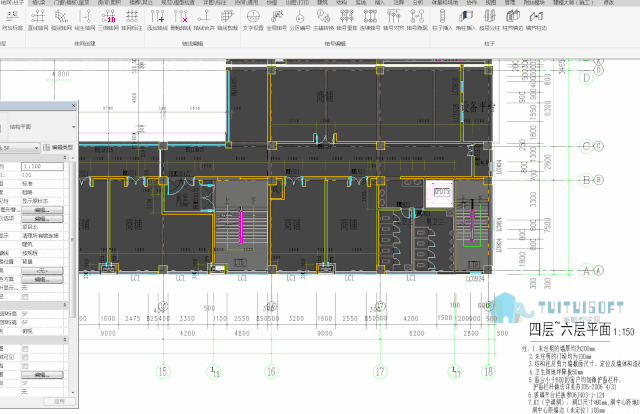Image resolution: width=640 pixels, height=414 pixels.
Task: Close the properties panel
Action: [x=73, y=106]
